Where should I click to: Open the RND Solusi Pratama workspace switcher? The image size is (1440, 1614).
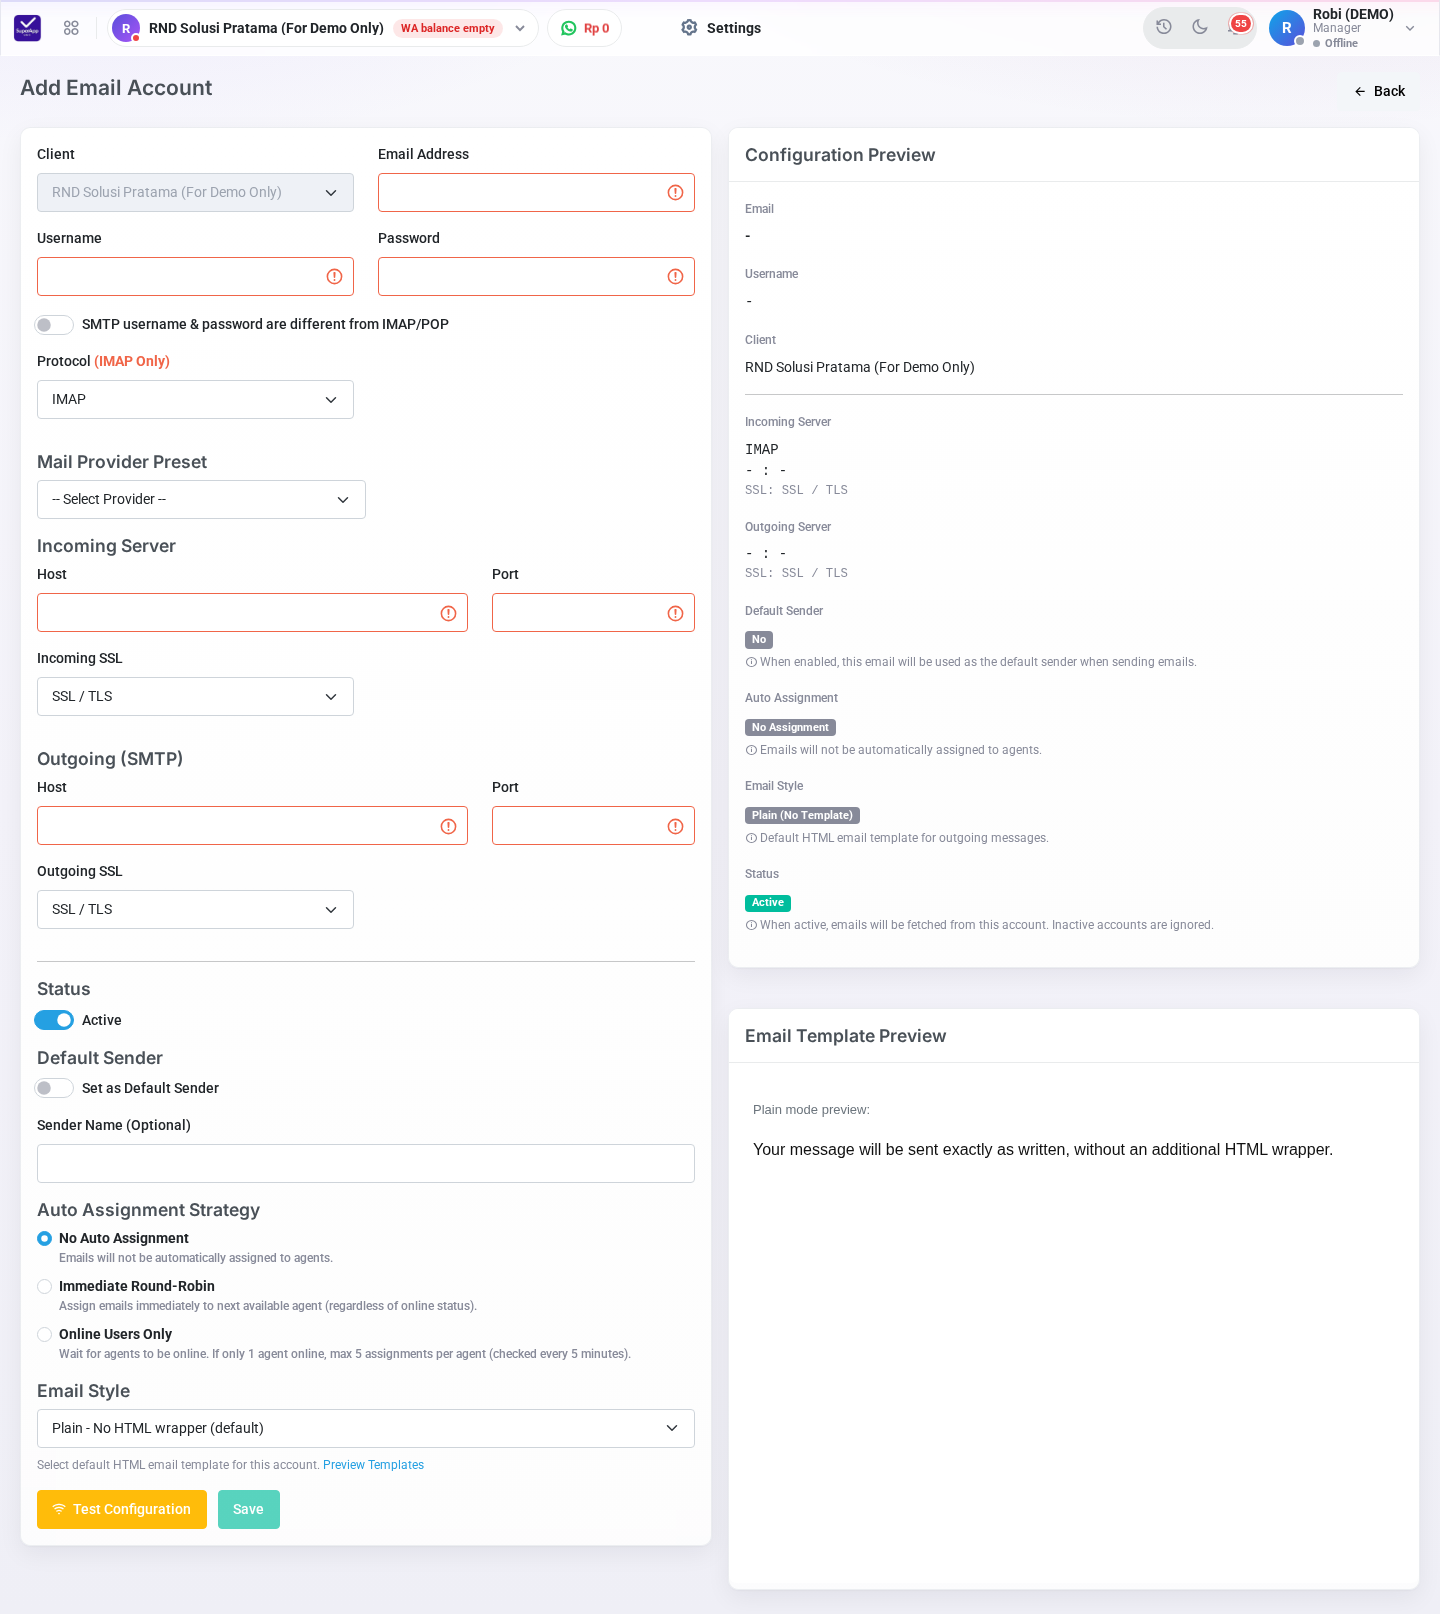coord(323,28)
